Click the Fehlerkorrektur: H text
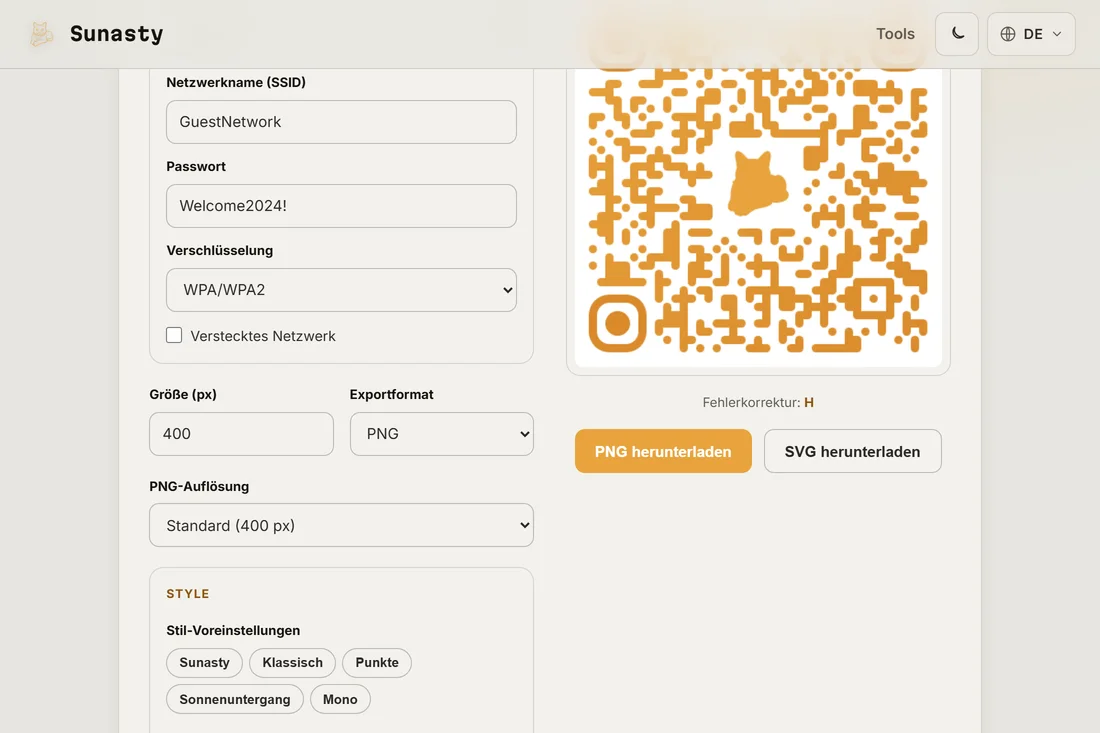Image resolution: width=1100 pixels, height=733 pixels. (x=758, y=403)
